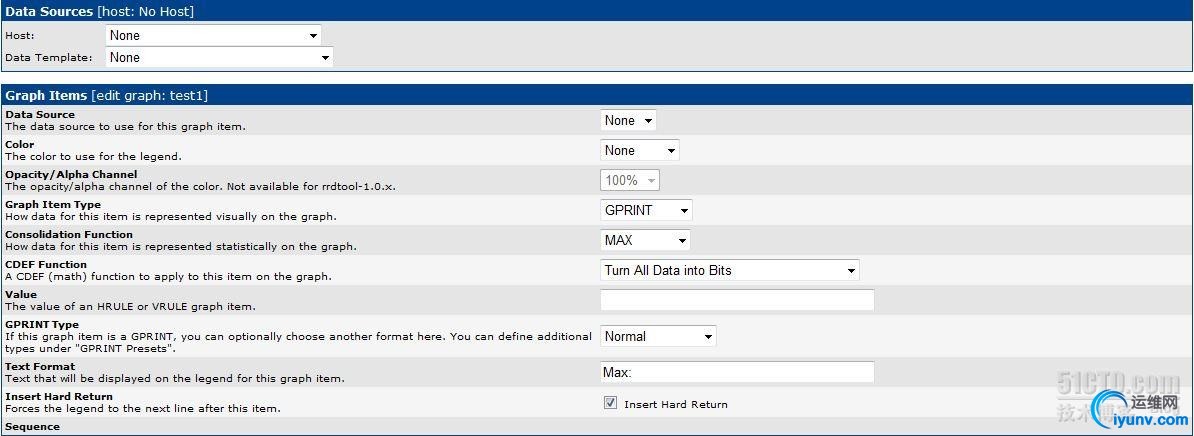Uncheck the Insert Hard Return checkbox
Screen dimensions: 1194x436
point(610,404)
